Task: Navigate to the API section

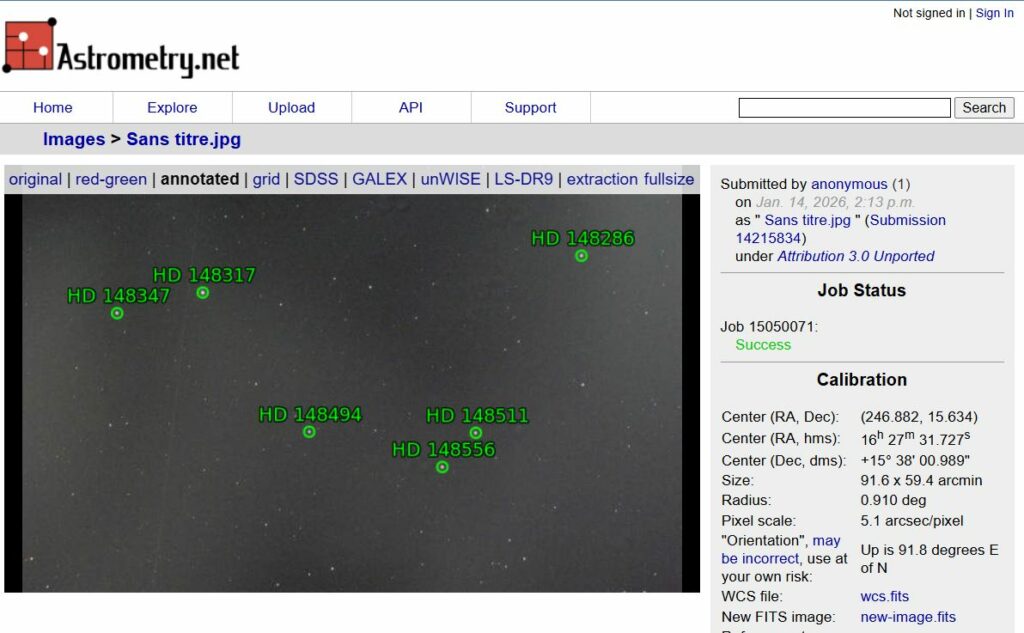Action: click(x=411, y=108)
